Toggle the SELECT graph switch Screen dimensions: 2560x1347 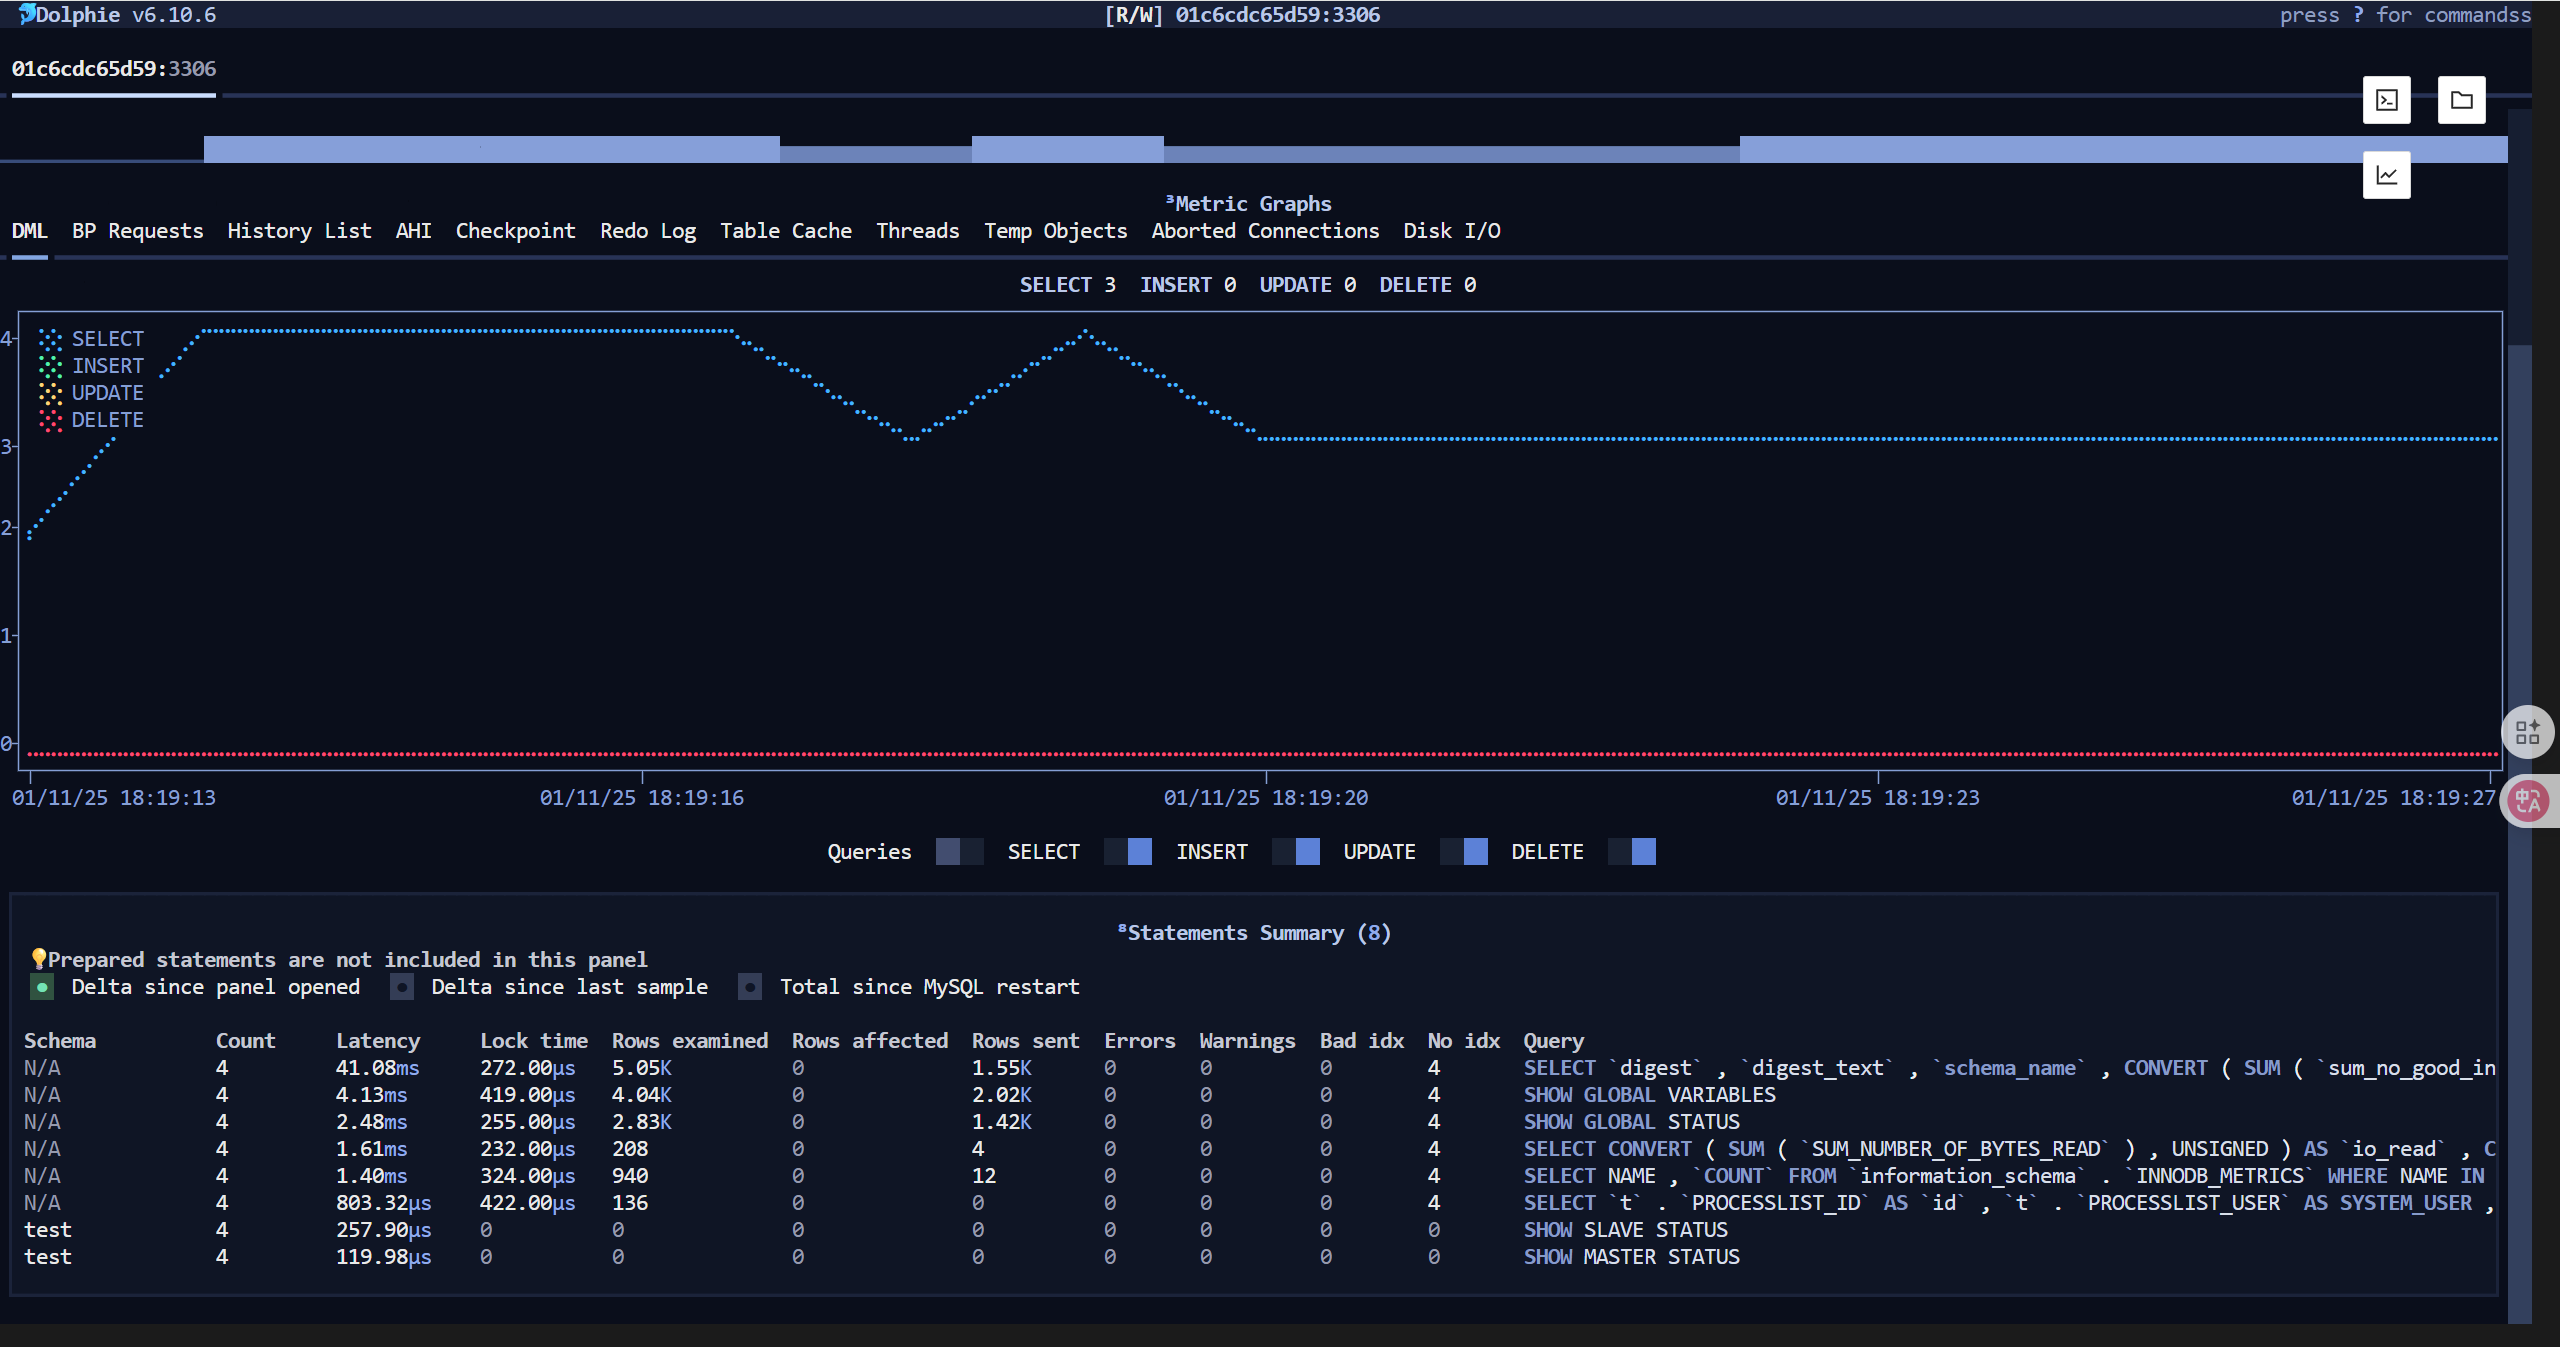click(1127, 852)
